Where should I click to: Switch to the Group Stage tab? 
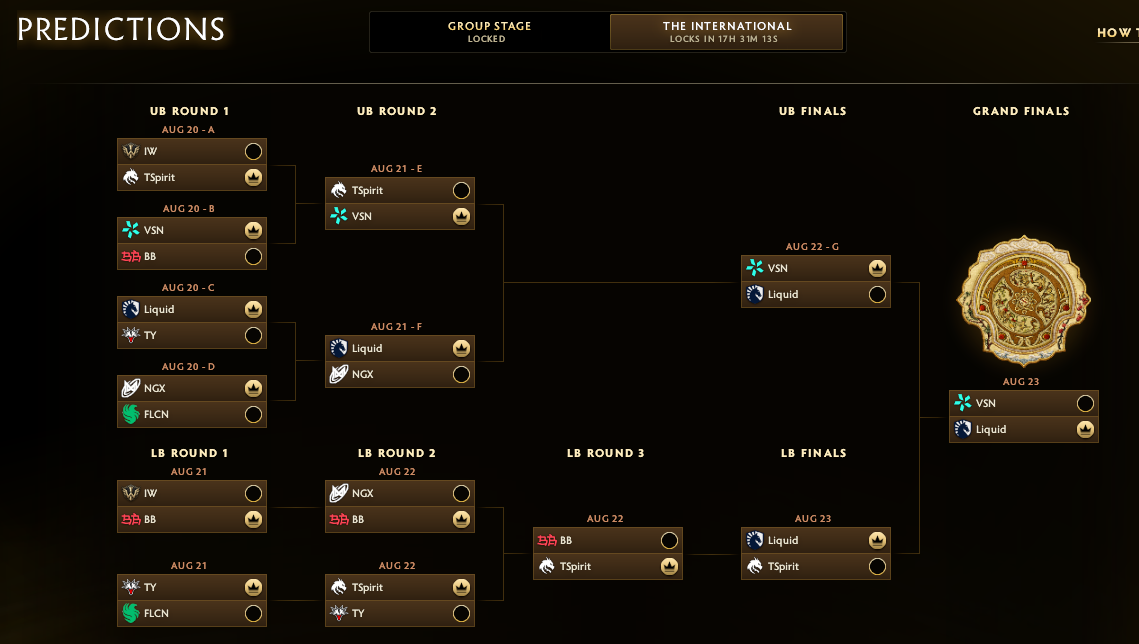(x=490, y=32)
